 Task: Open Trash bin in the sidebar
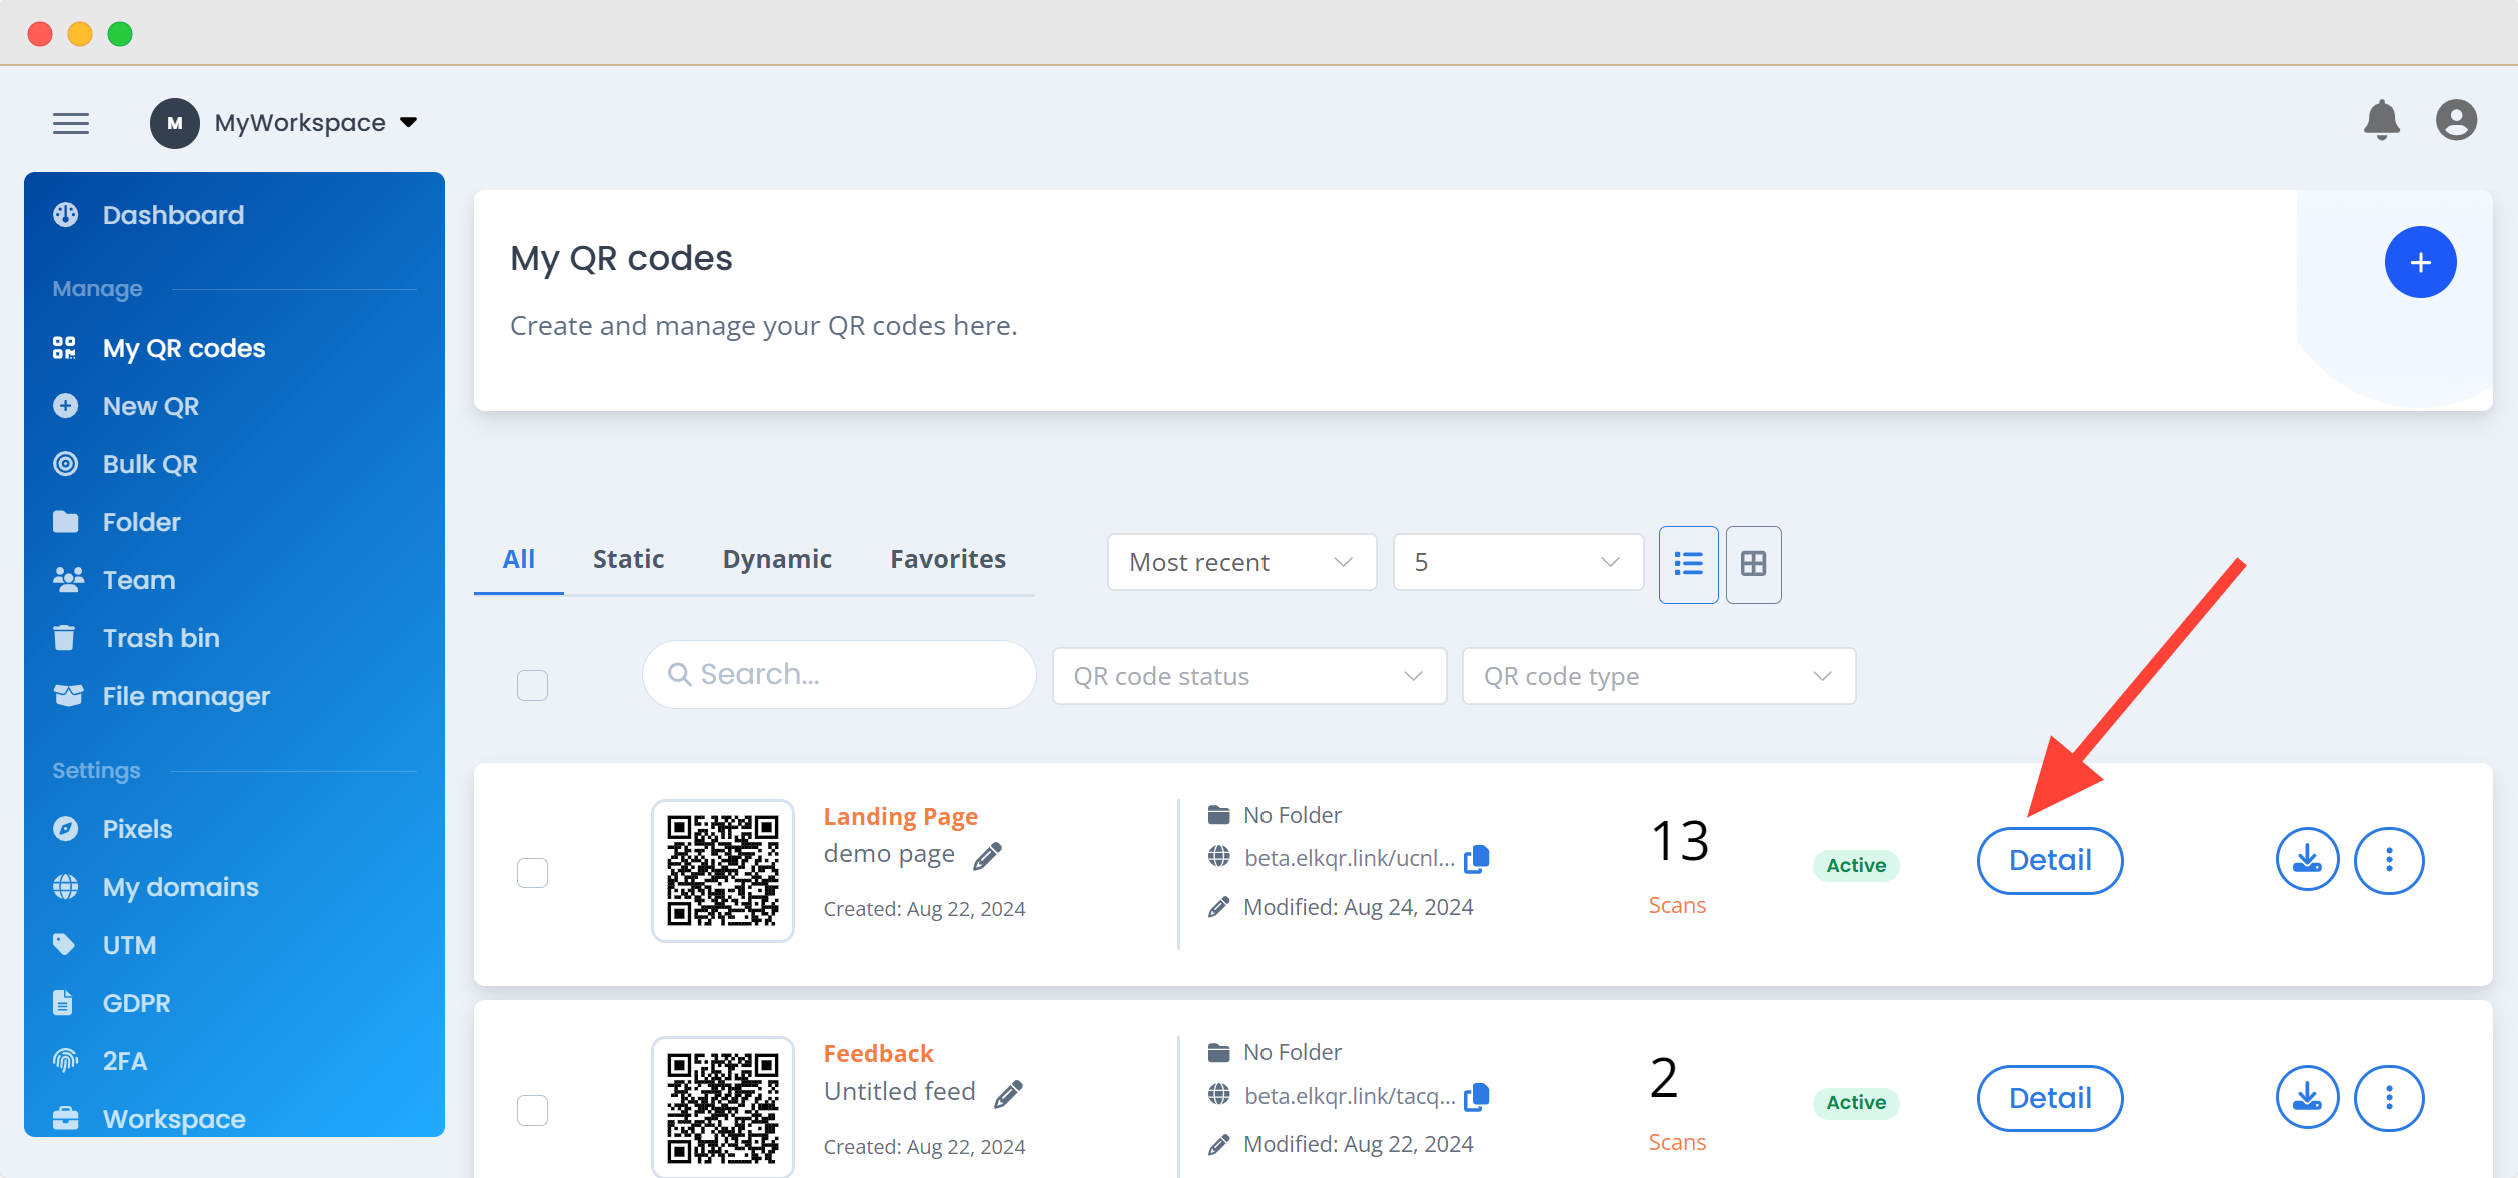[x=161, y=638]
